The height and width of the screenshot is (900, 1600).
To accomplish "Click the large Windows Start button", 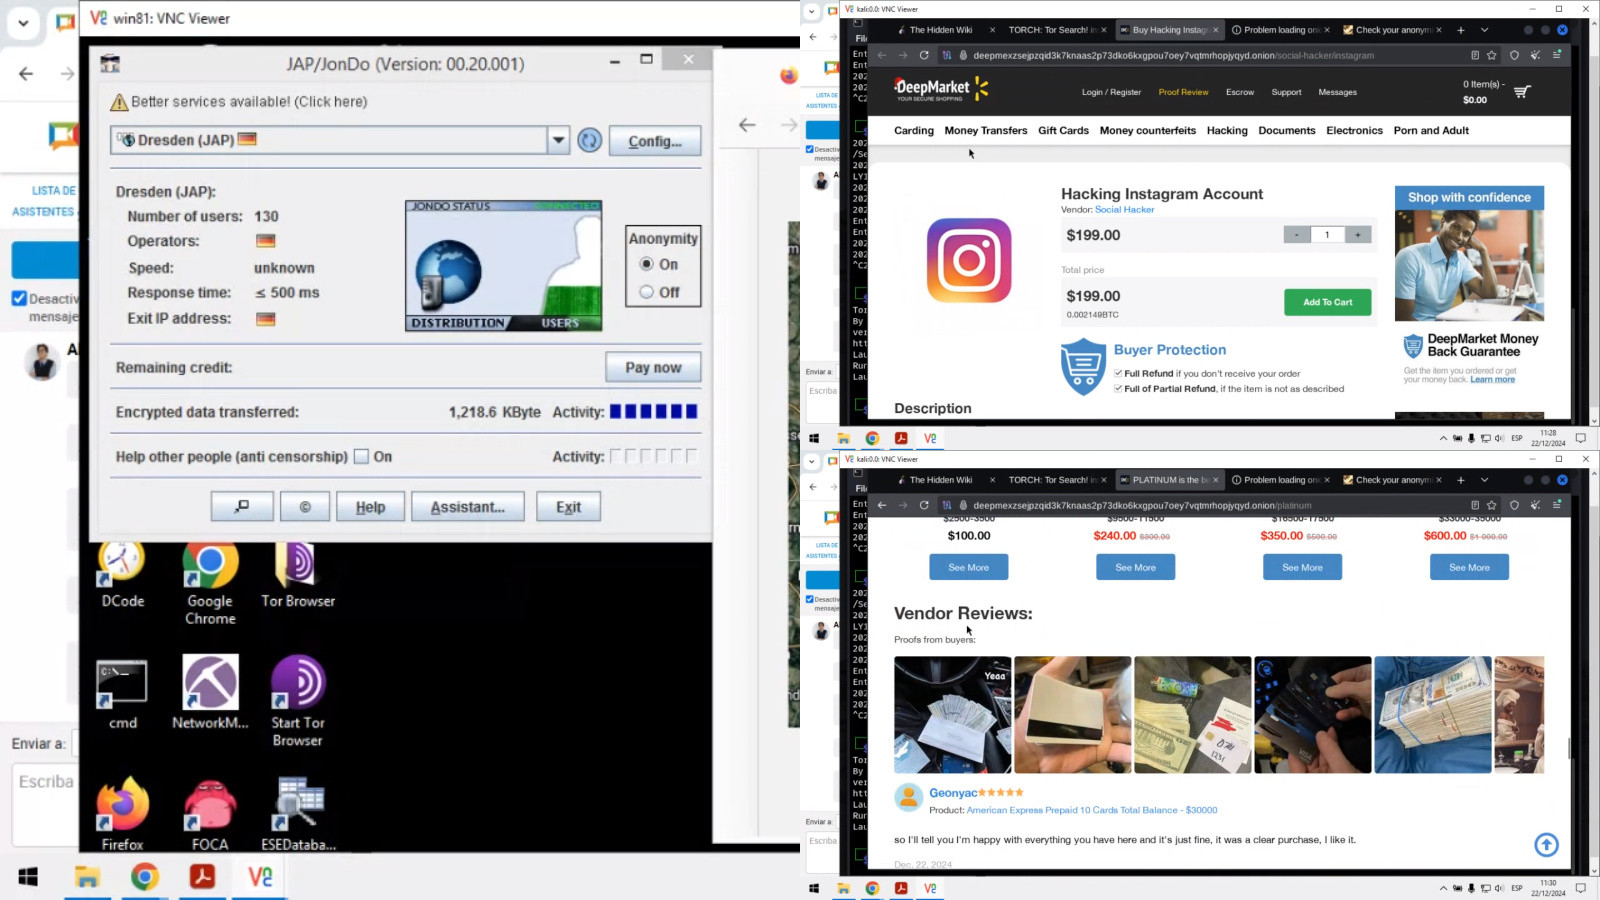I will [28, 877].
